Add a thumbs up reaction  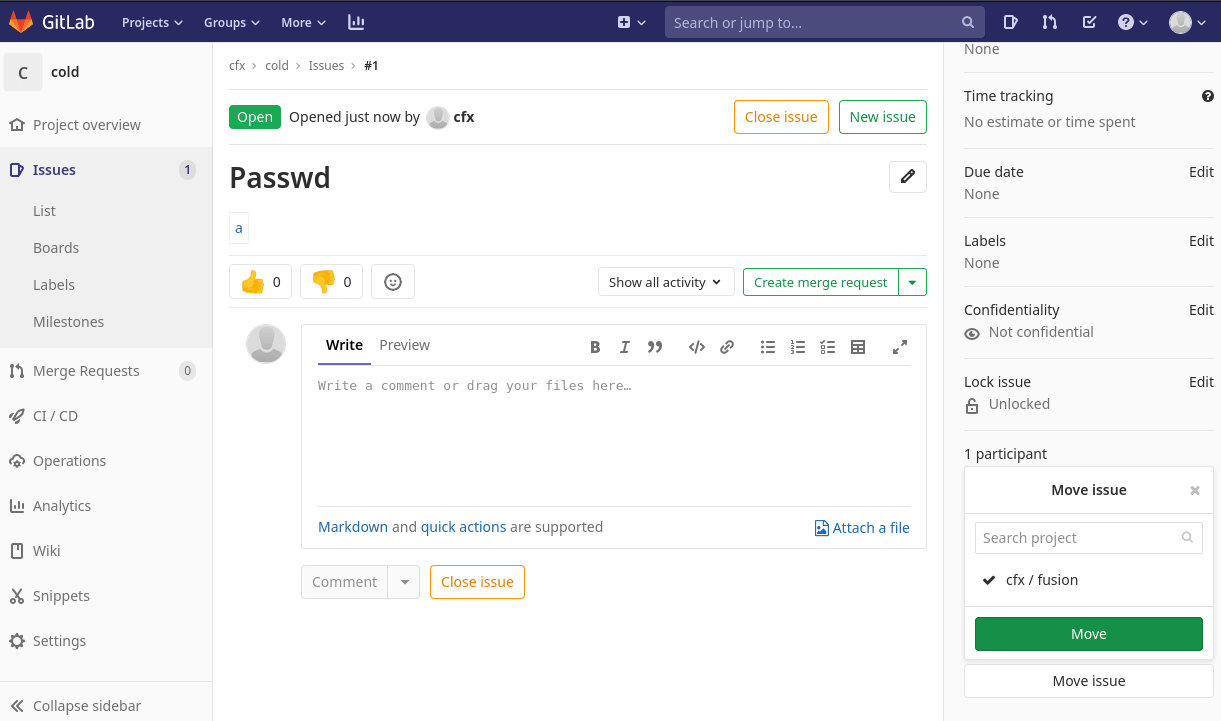[x=260, y=282]
